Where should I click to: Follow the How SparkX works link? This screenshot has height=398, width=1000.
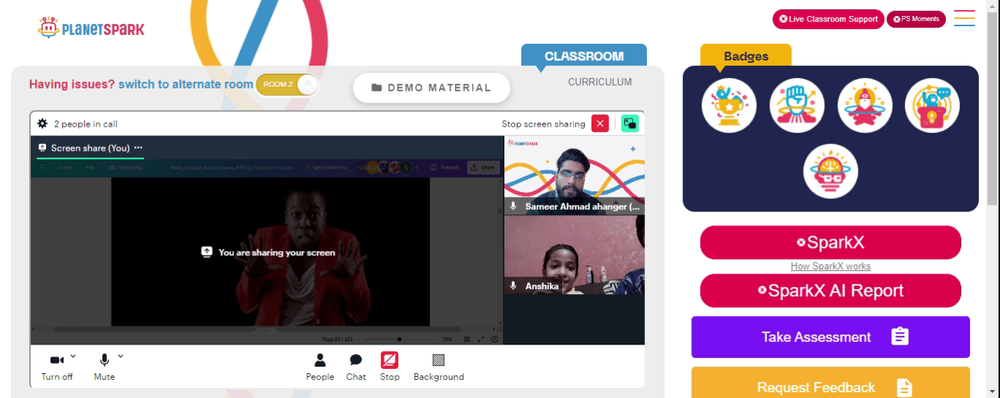click(830, 266)
